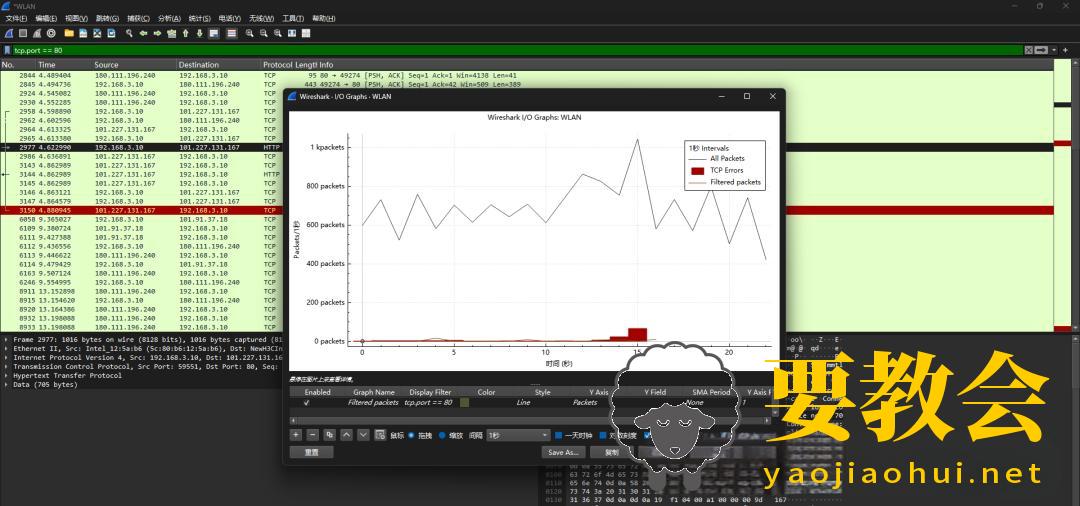Reset text to normal size icon
Viewport: 1080px width, 506px height.
click(x=278, y=33)
